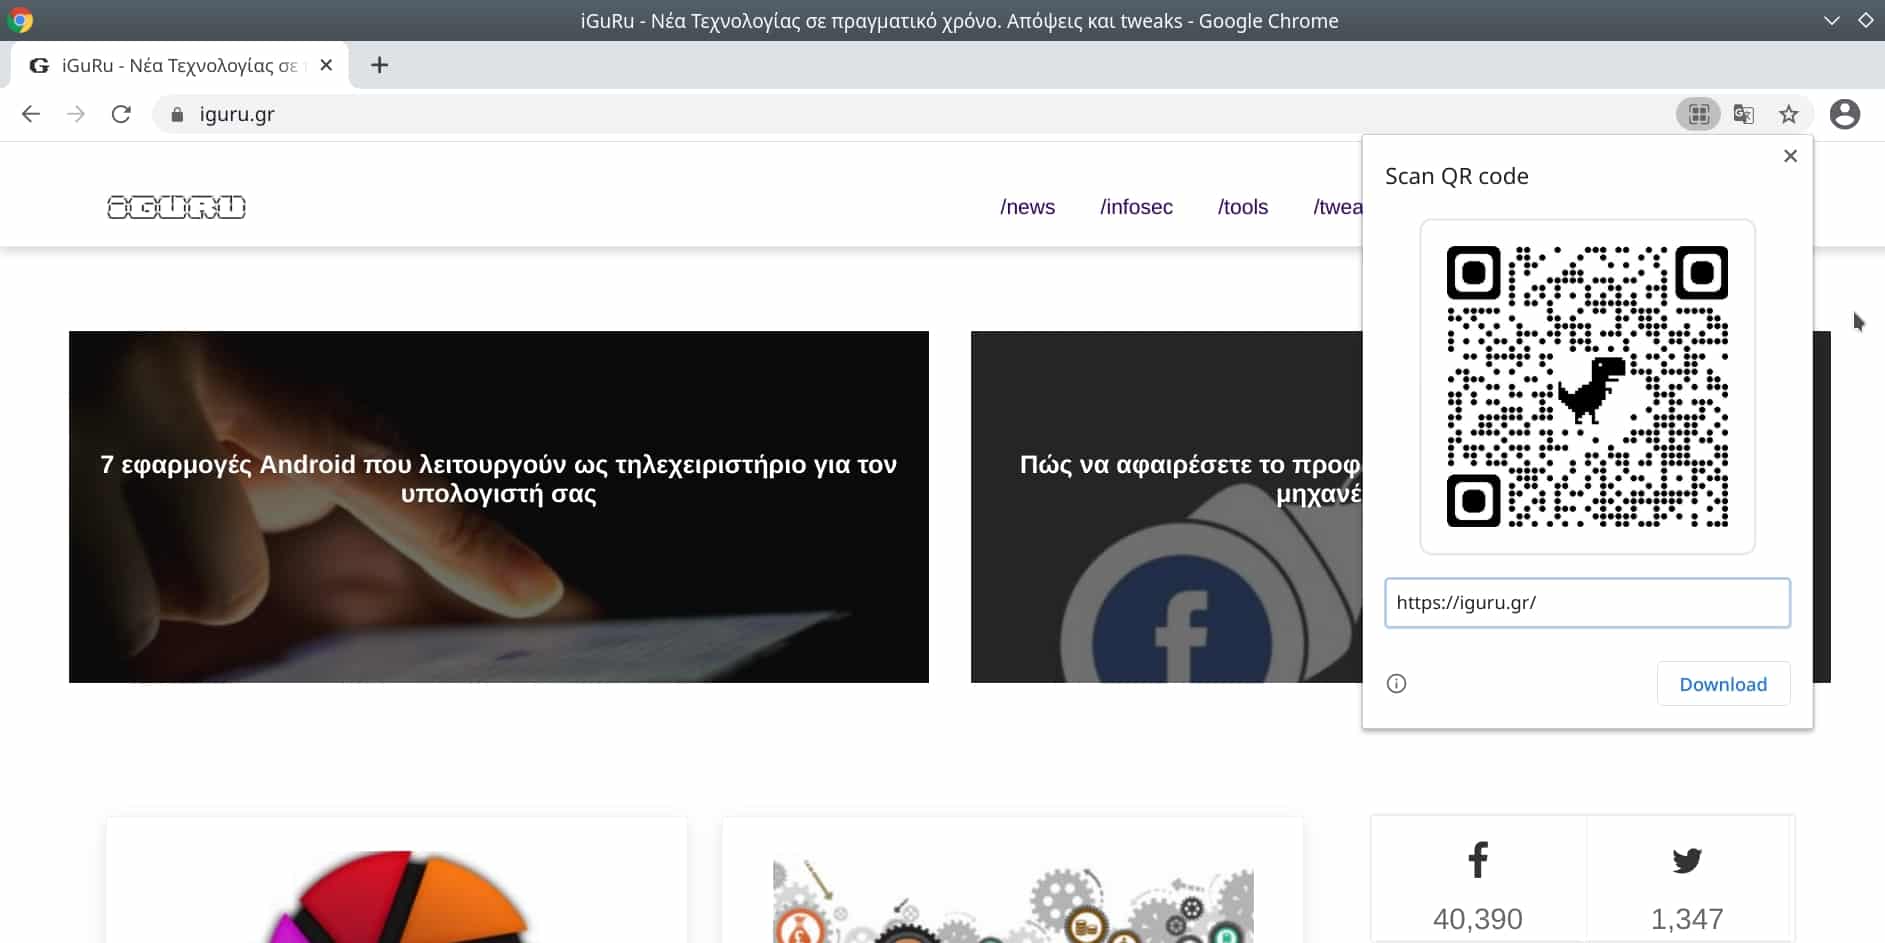Click the Facebook share count icon
This screenshot has height=943, width=1885.
point(1478,860)
